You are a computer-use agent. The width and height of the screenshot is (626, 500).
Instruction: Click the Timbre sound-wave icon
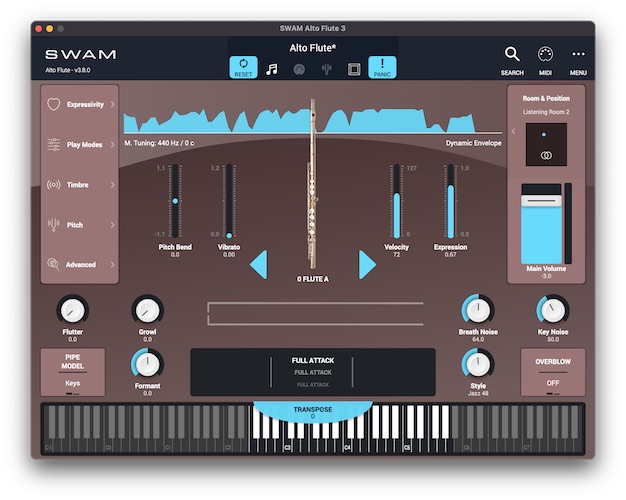coord(53,185)
